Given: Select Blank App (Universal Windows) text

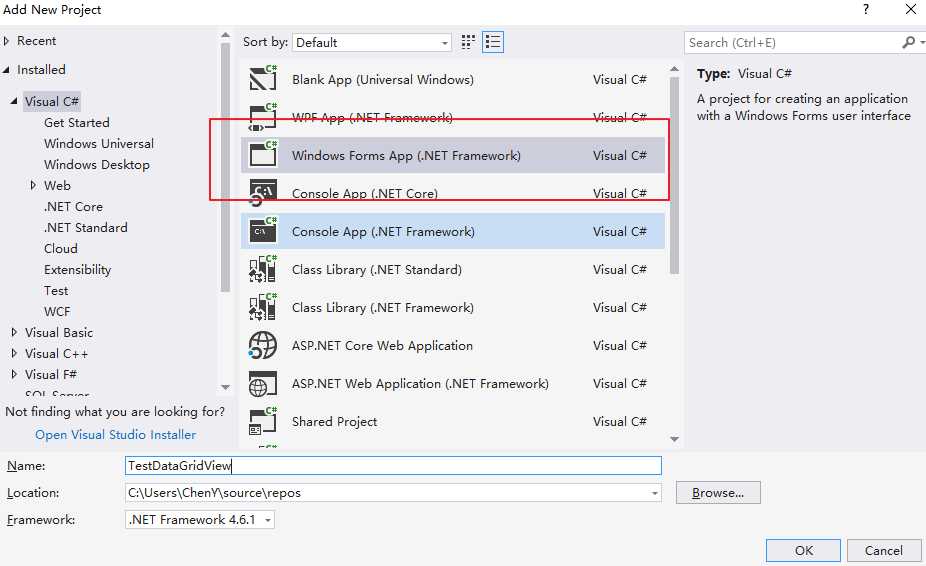Looking at the screenshot, I should (383, 79).
